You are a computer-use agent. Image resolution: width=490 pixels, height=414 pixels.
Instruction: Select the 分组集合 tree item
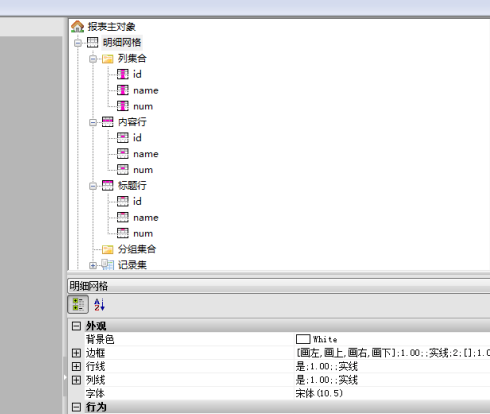[137, 249]
